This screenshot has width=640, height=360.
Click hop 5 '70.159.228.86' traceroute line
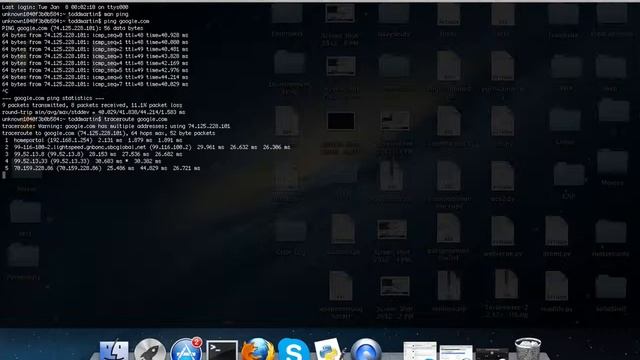point(102,168)
